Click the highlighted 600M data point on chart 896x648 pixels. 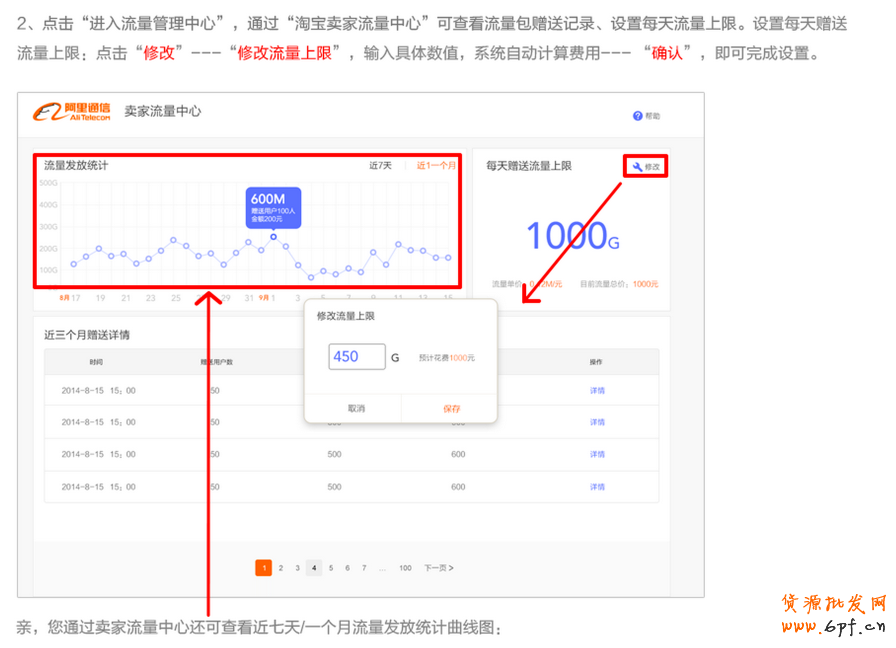[273, 236]
